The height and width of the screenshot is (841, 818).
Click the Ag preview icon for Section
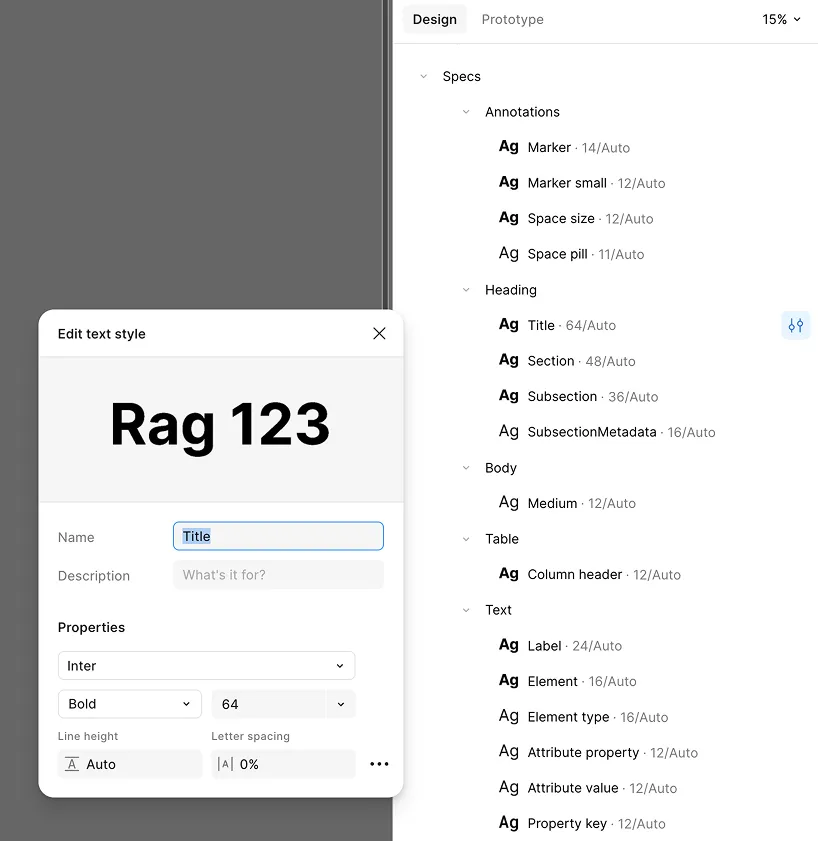pos(509,360)
